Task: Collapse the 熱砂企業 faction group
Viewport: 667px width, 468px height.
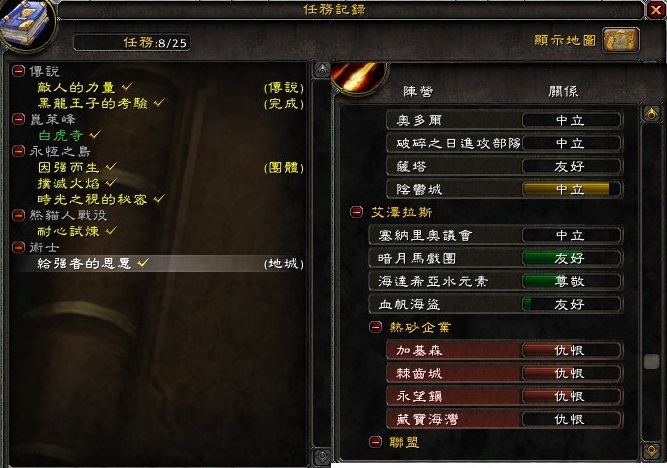Action: 375,327
